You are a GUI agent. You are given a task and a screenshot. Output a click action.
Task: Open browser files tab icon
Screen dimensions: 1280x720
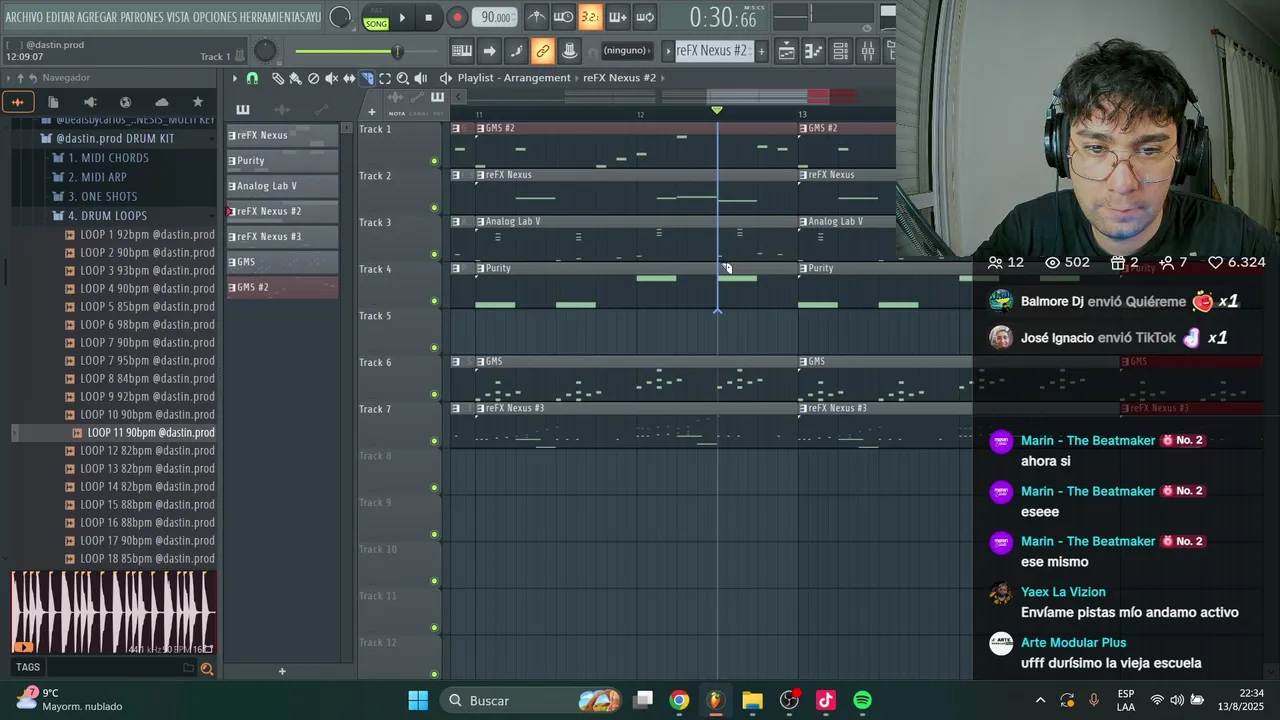pyautogui.click(x=53, y=102)
